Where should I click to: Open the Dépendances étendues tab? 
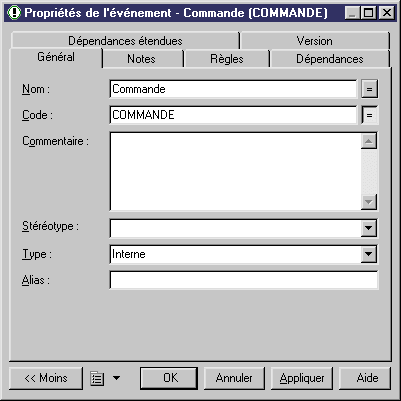click(x=125, y=41)
